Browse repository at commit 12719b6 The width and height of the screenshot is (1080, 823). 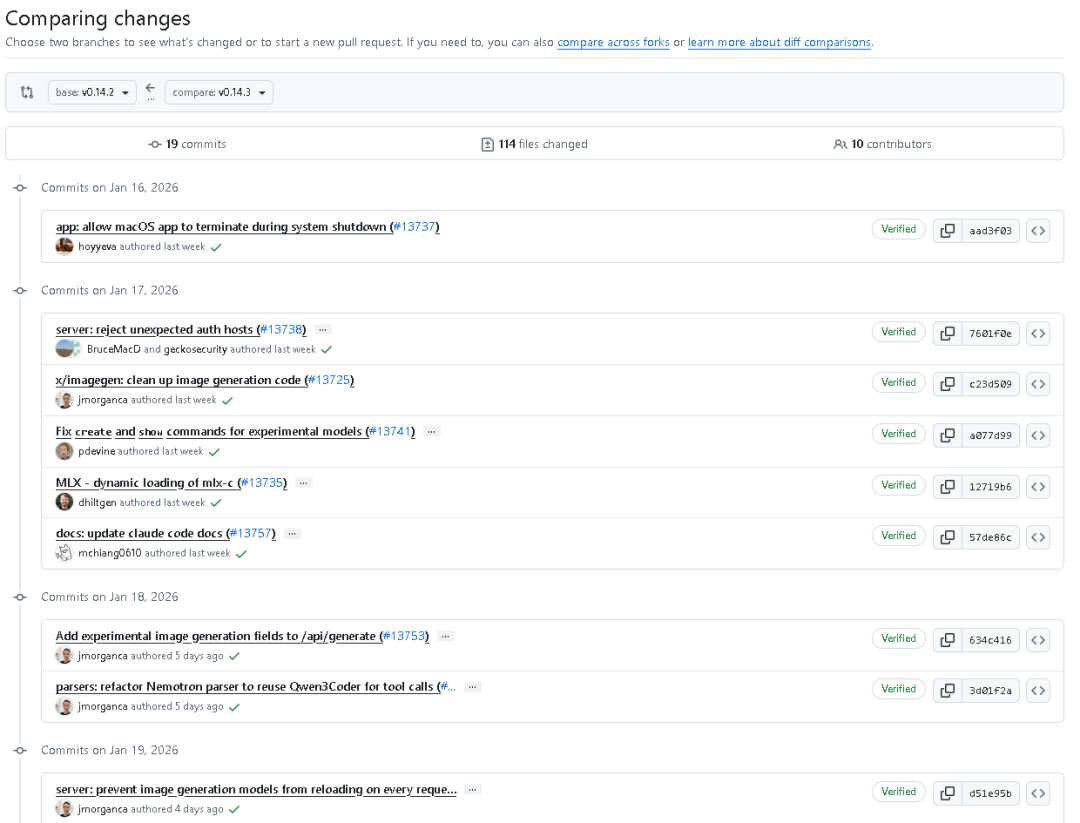click(1038, 487)
